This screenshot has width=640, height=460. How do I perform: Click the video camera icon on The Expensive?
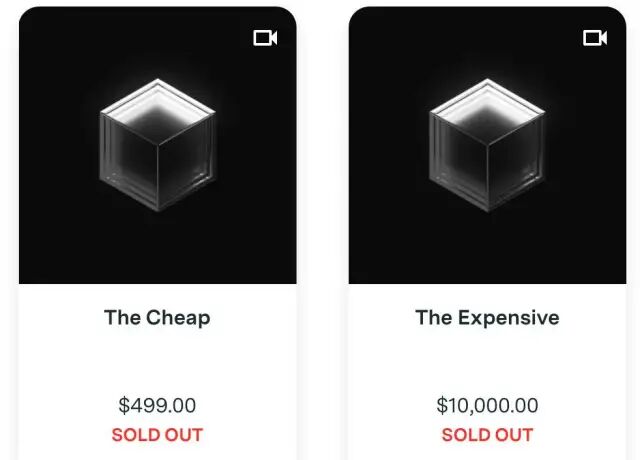pos(595,38)
